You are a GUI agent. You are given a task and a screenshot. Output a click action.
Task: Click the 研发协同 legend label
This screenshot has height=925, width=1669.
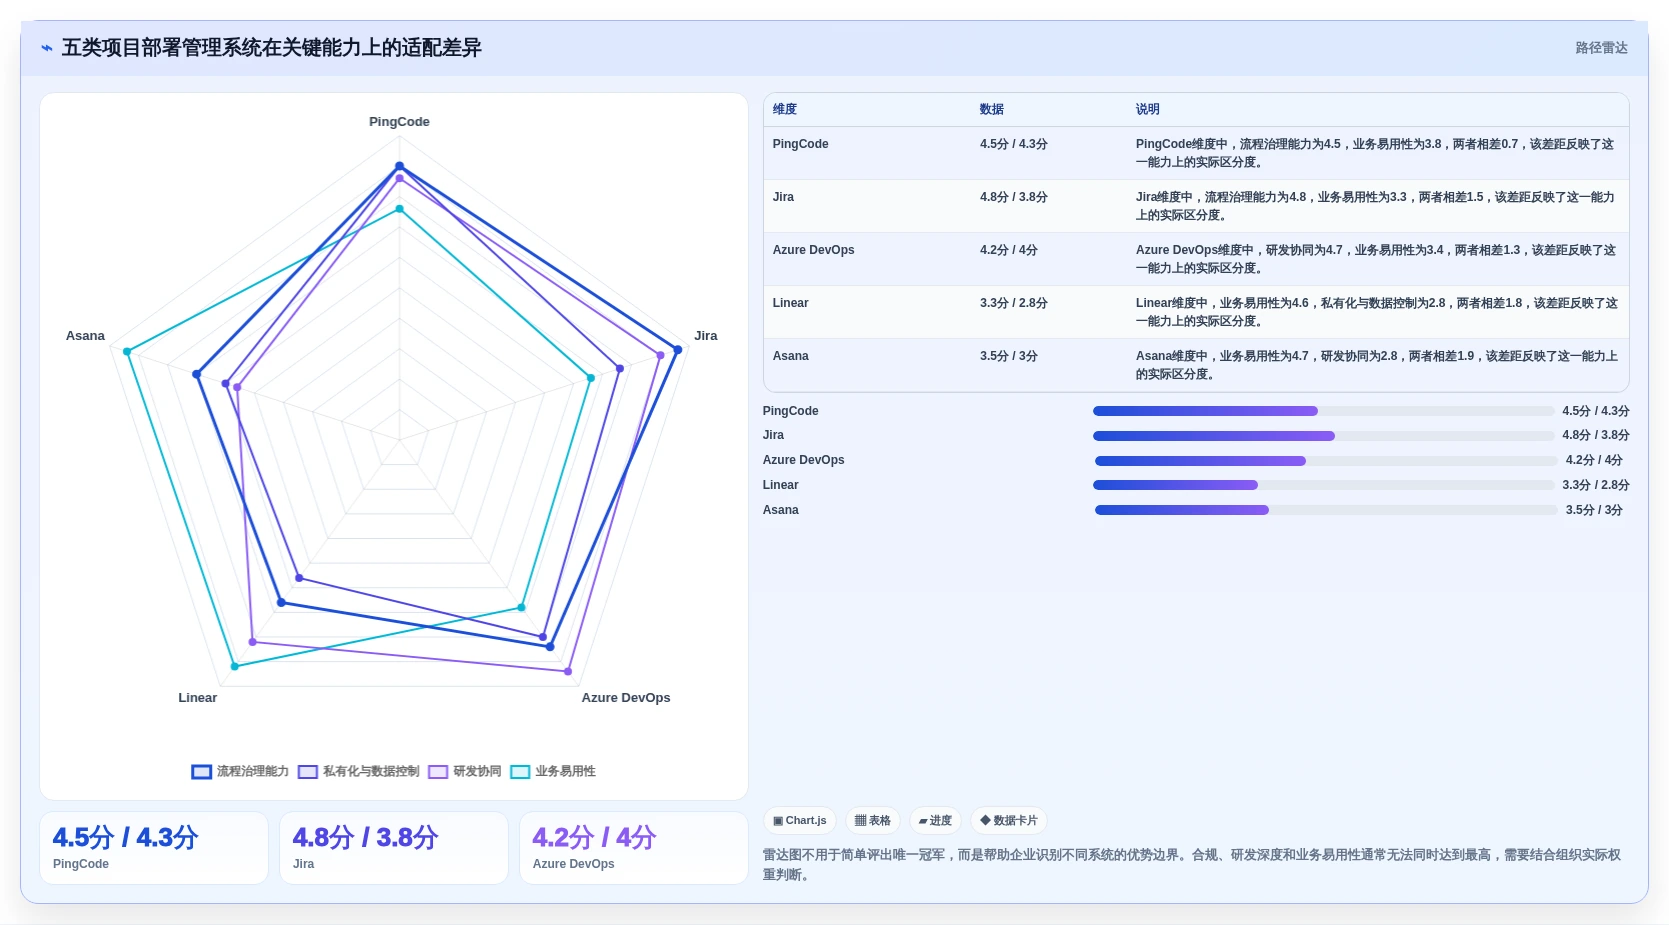[x=477, y=771]
